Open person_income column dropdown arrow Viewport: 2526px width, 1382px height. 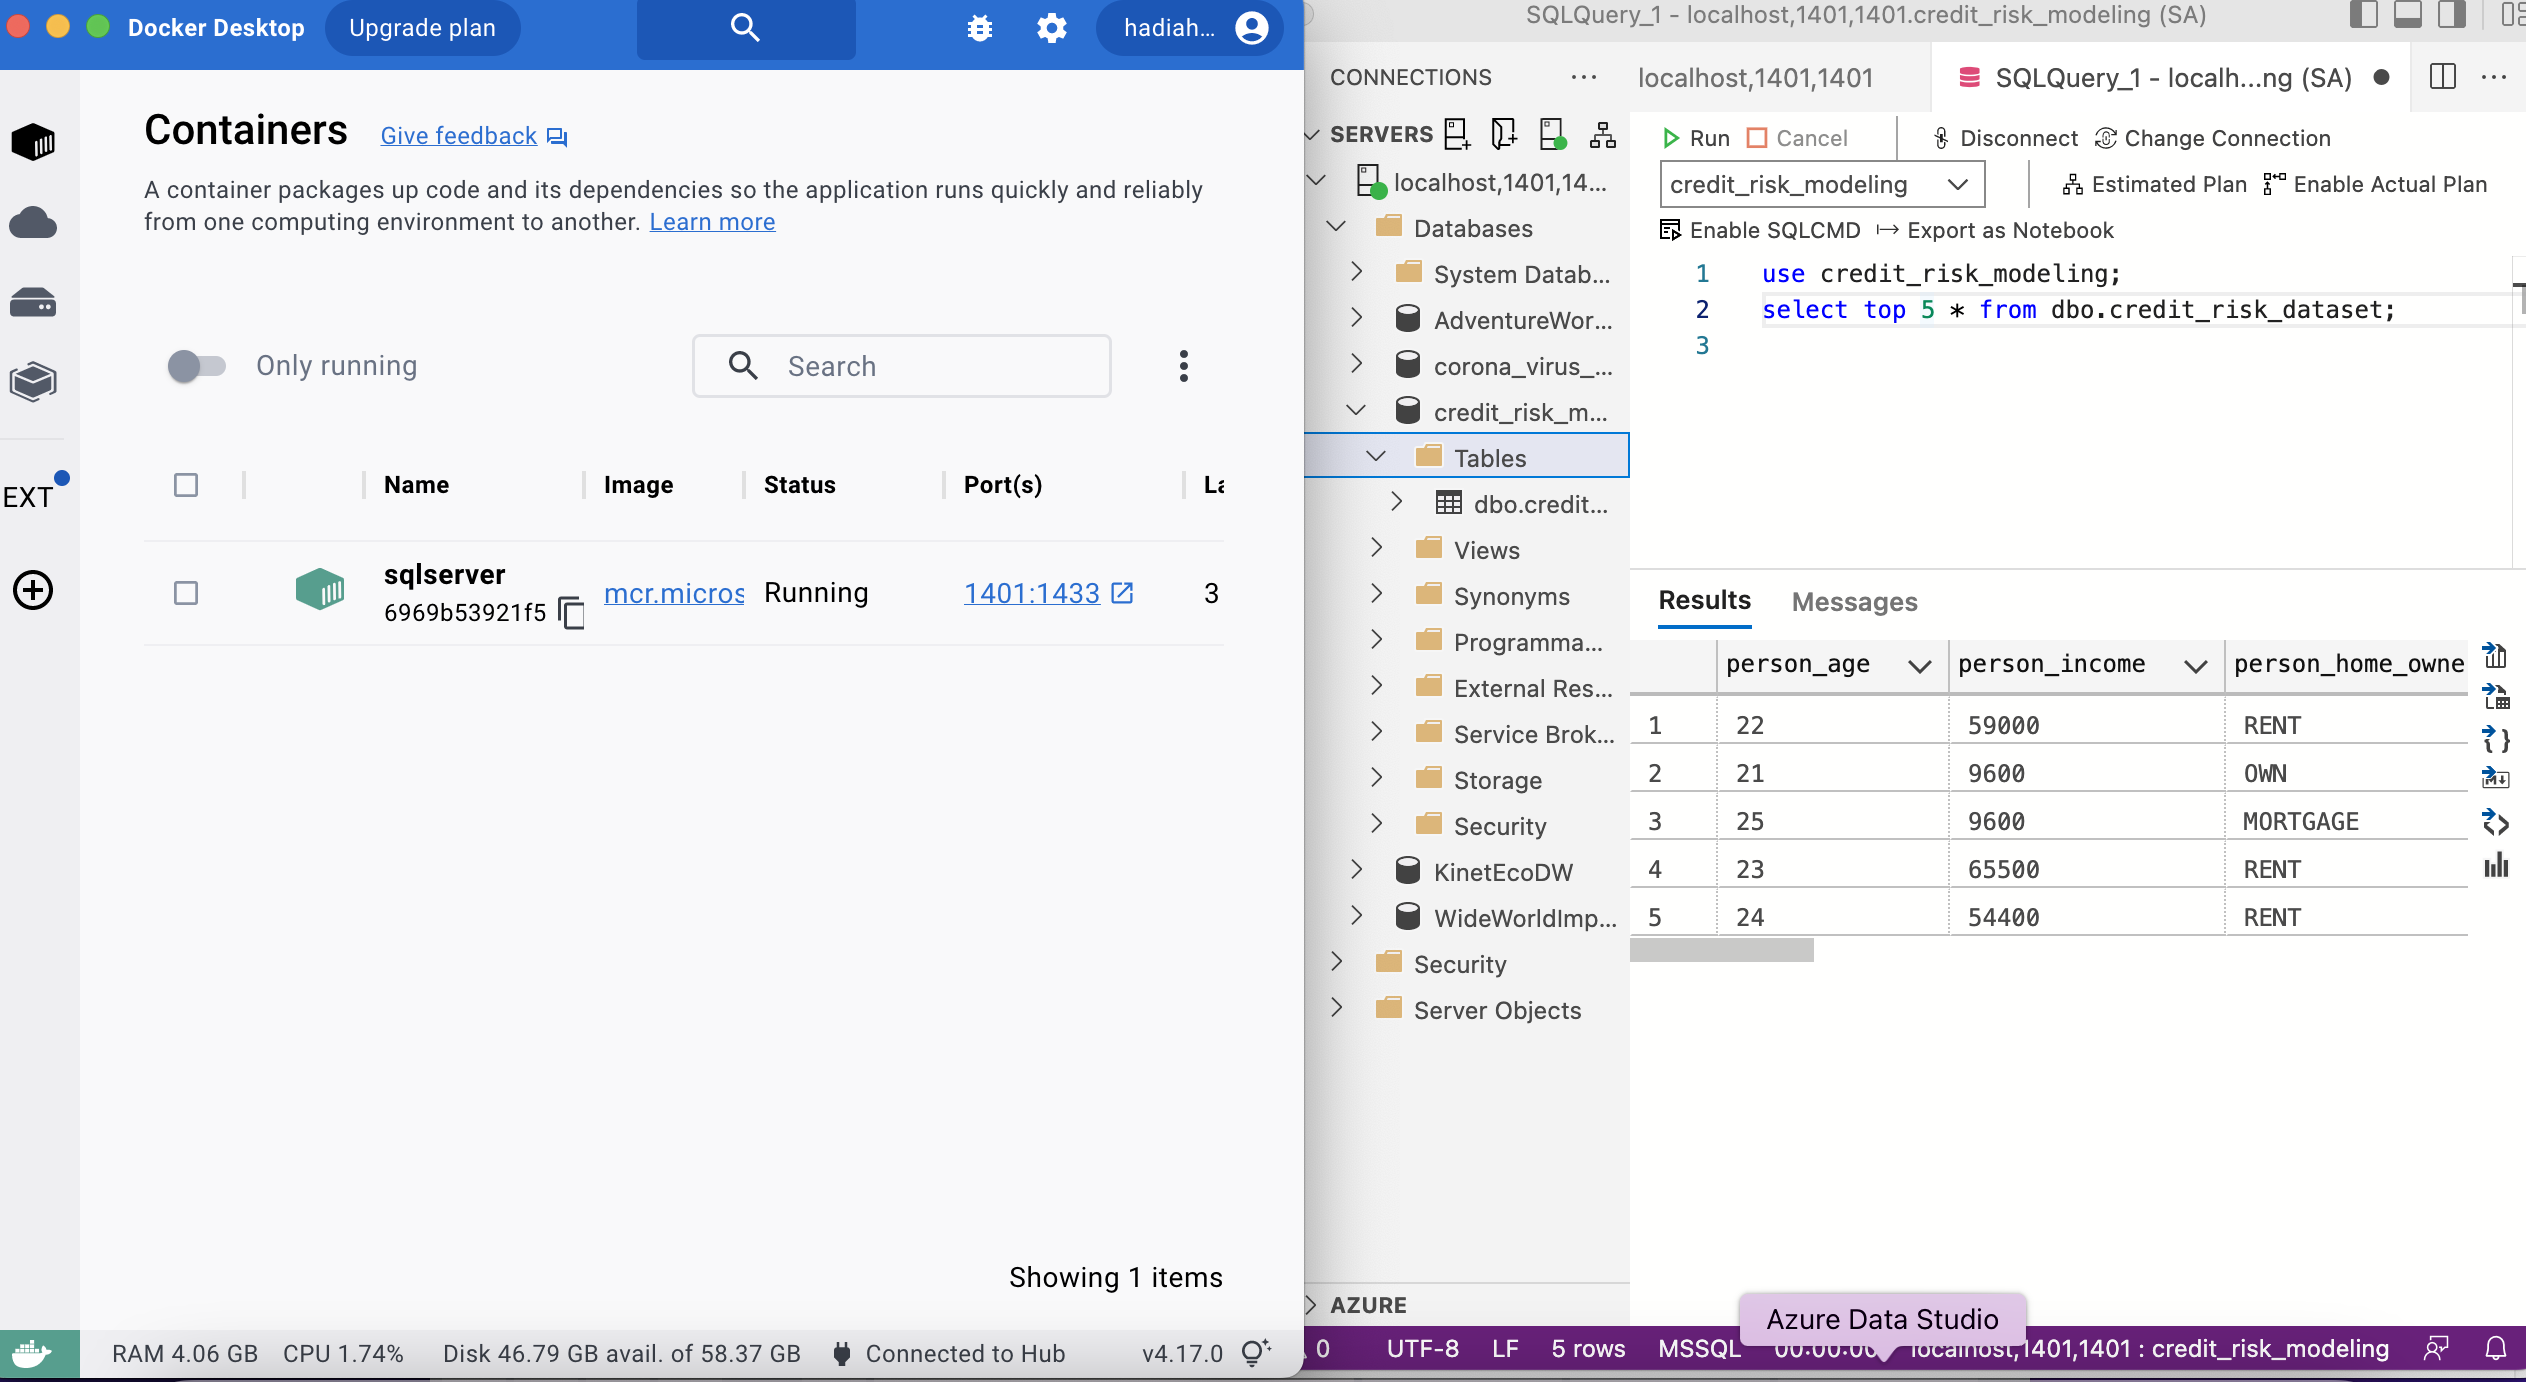[2195, 666]
